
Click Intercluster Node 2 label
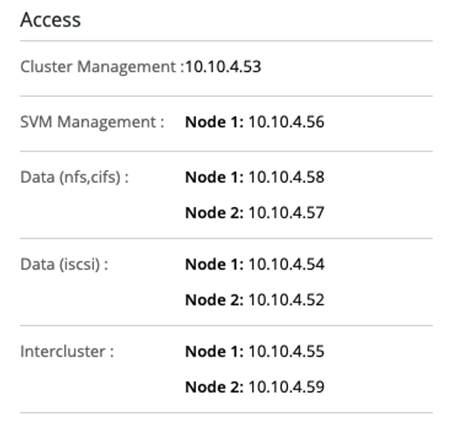click(214, 387)
